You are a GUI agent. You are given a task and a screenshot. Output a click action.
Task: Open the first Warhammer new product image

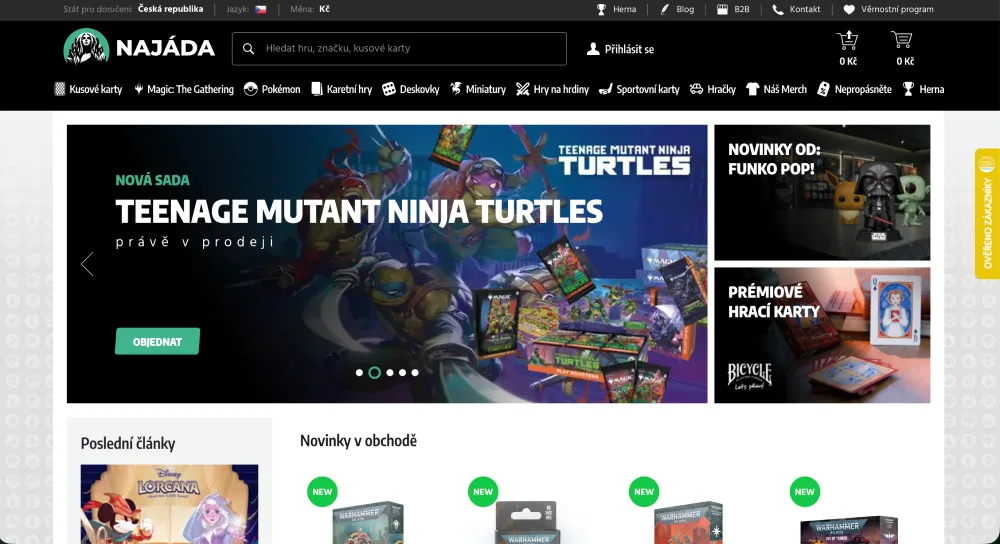[368, 520]
